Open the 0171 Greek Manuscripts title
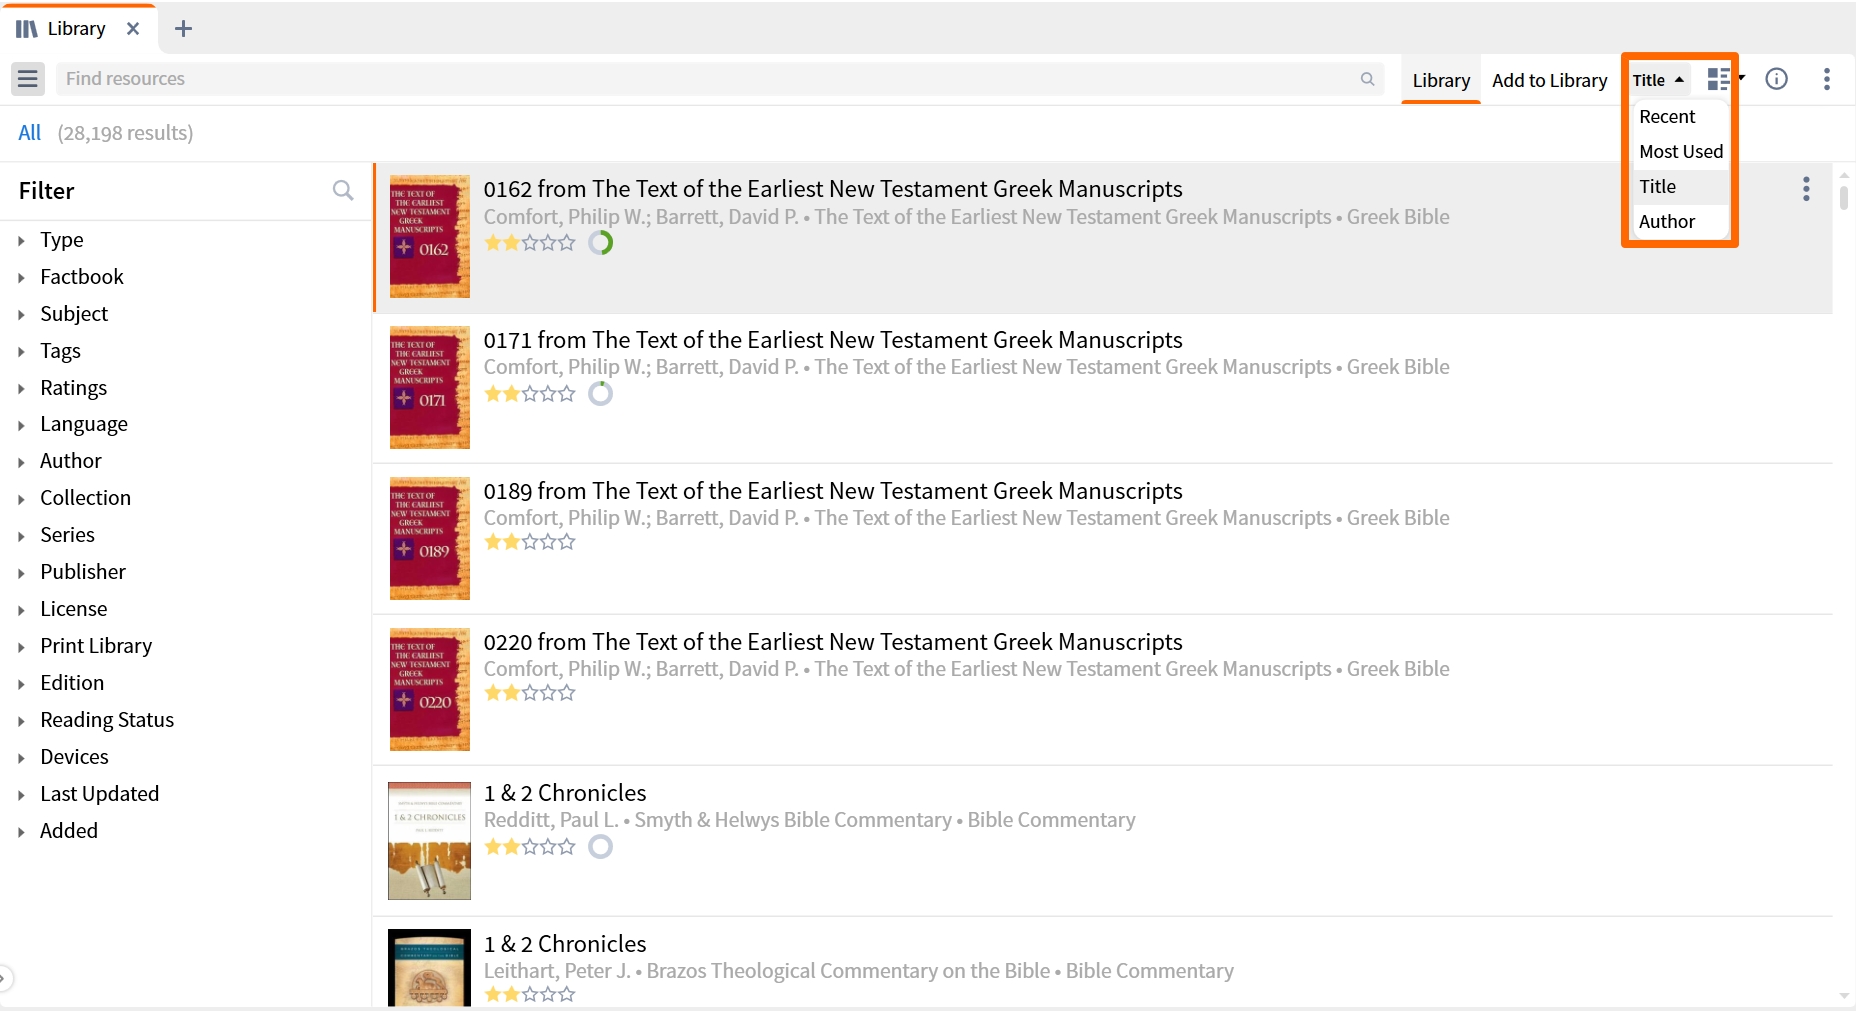This screenshot has height=1011, width=1856. 833,340
